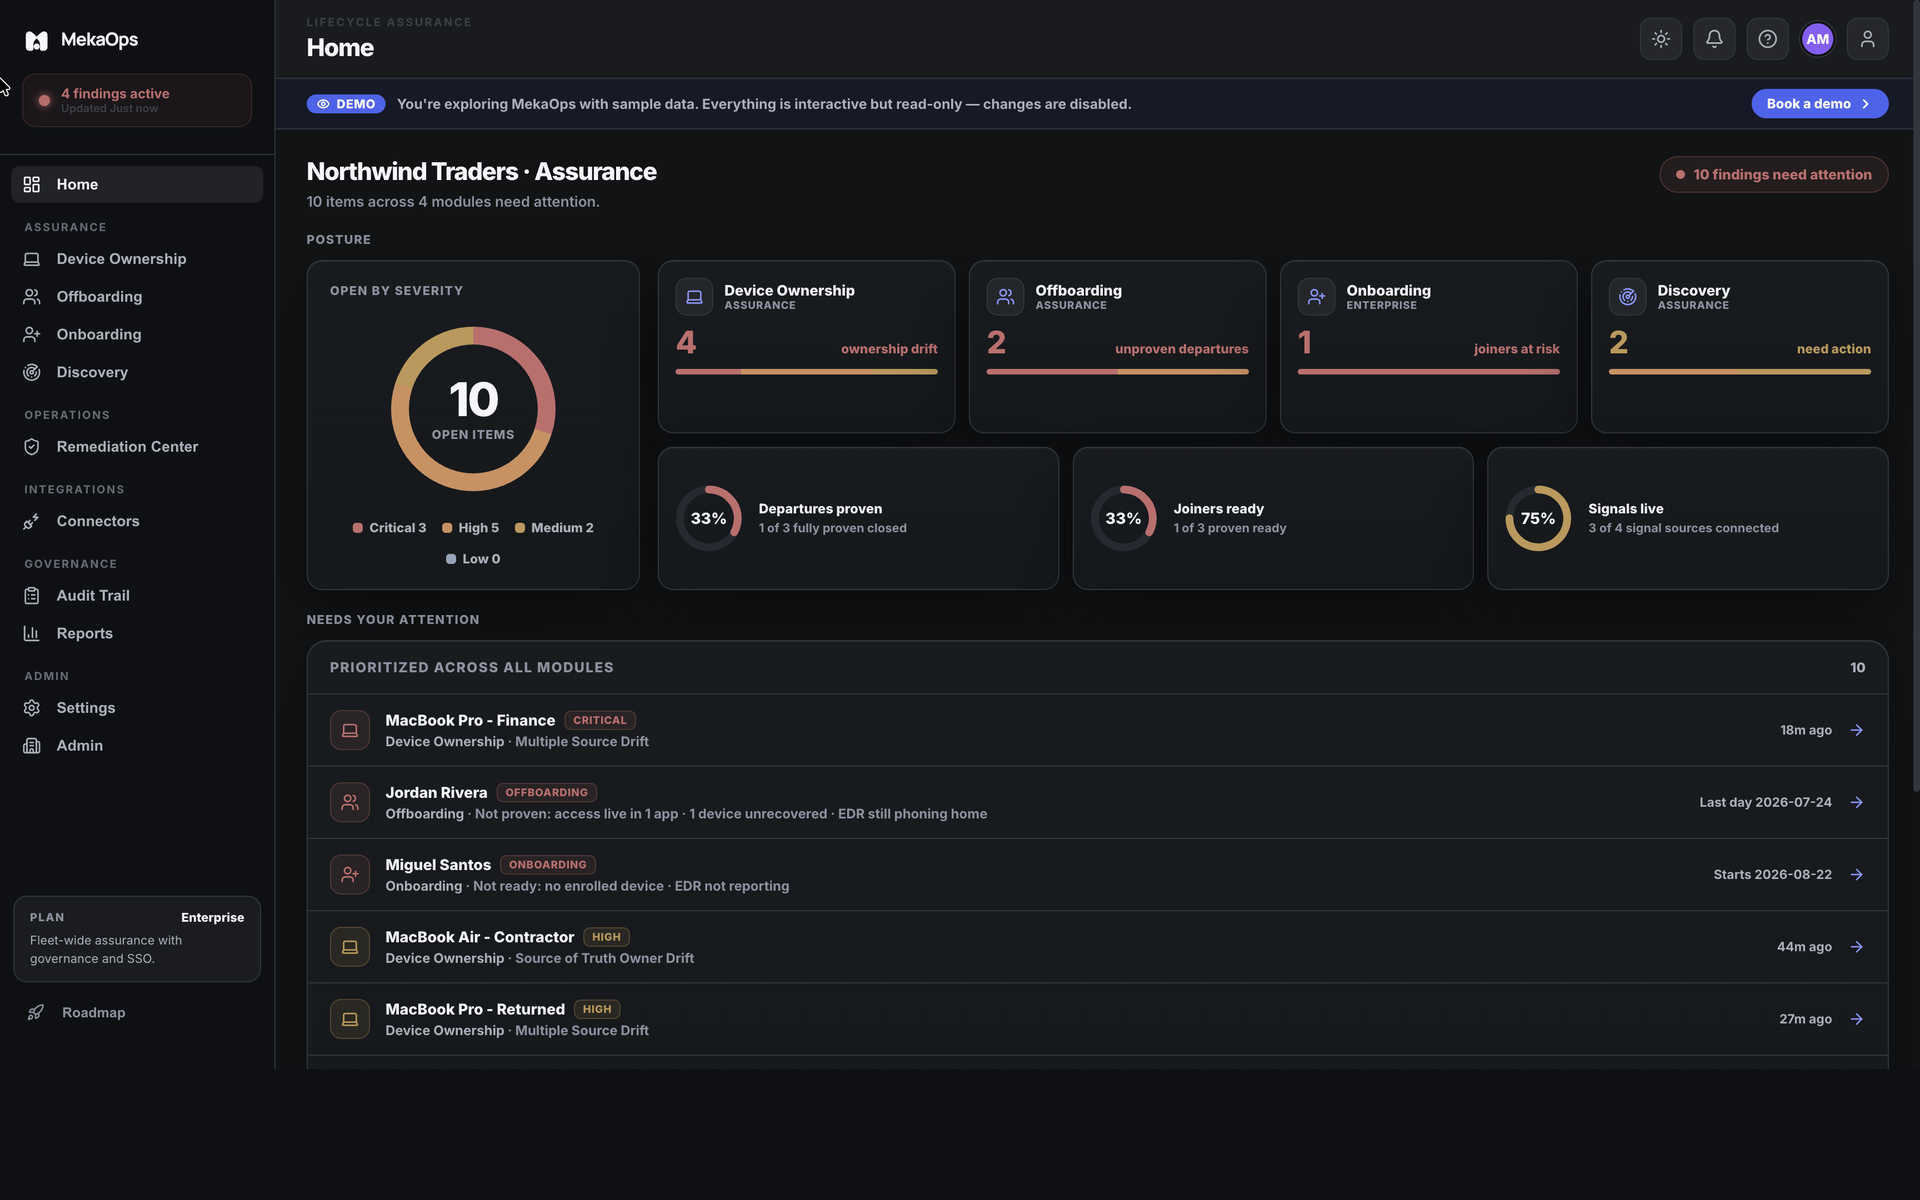
Task: Click the Medium 2 legend swatch
Action: pyautogui.click(x=520, y=528)
